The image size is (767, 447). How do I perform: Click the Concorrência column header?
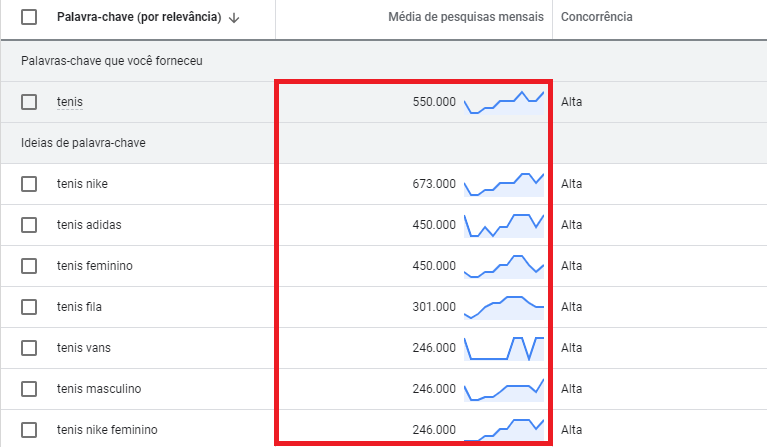(596, 17)
